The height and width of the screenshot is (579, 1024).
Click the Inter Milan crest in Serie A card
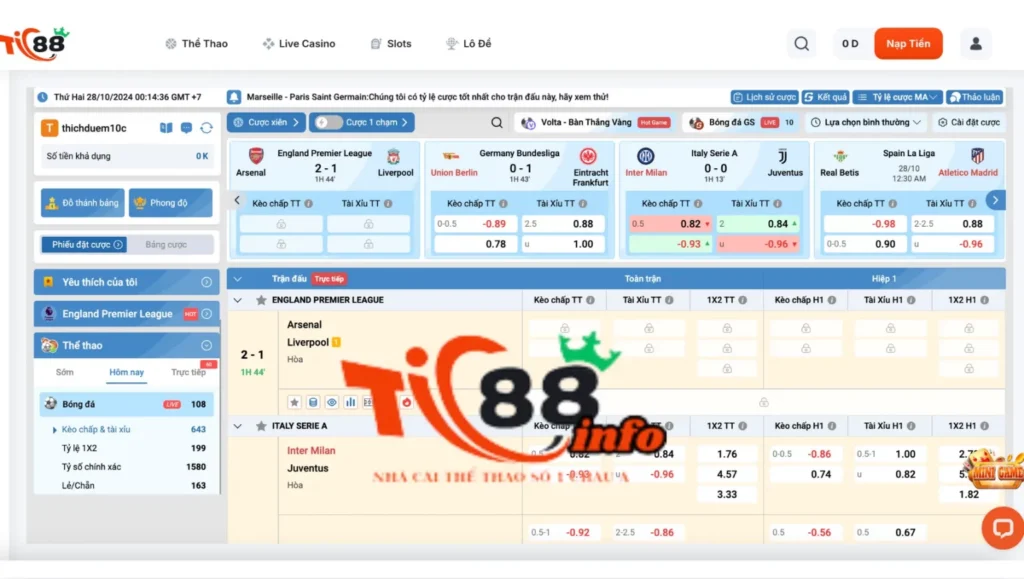tap(645, 156)
